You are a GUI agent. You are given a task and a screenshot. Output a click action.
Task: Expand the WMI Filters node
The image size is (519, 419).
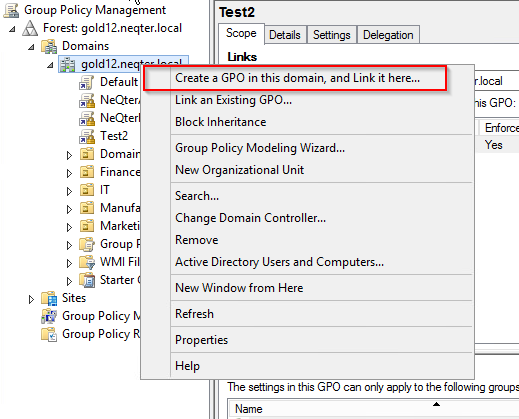[x=69, y=263]
